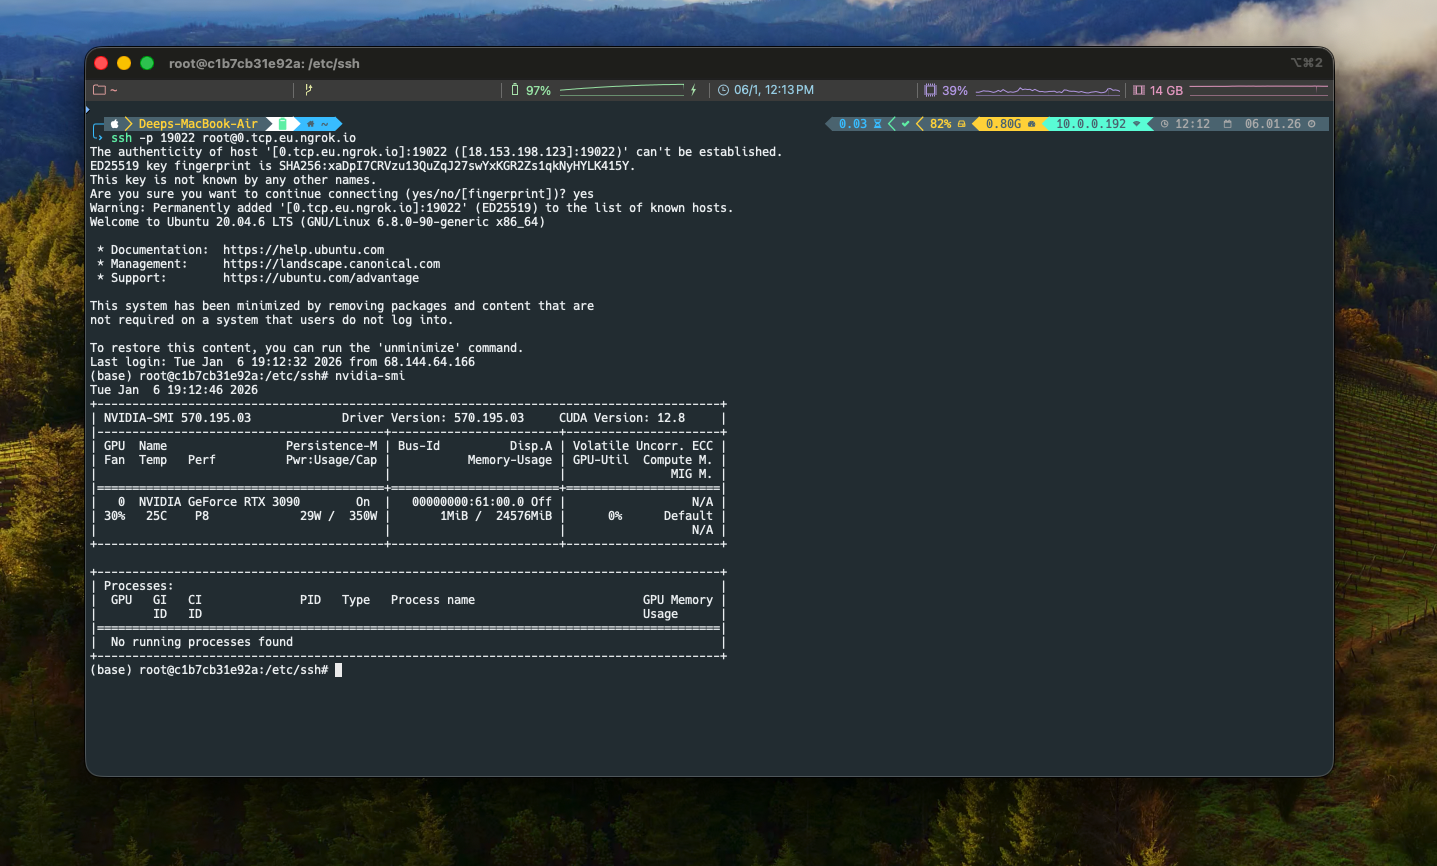Viewport: 1437px width, 866px height.
Task: Click the home folder icon in the prompt
Action: coord(311,124)
